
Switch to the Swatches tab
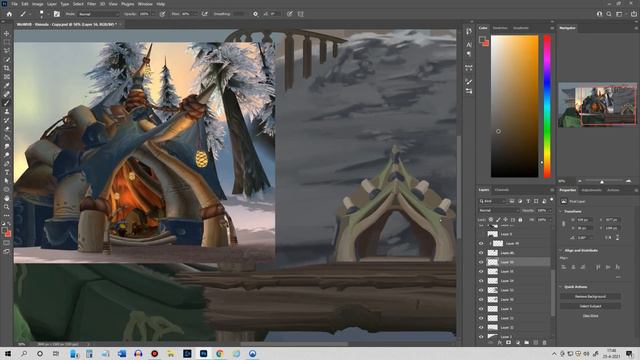point(500,28)
